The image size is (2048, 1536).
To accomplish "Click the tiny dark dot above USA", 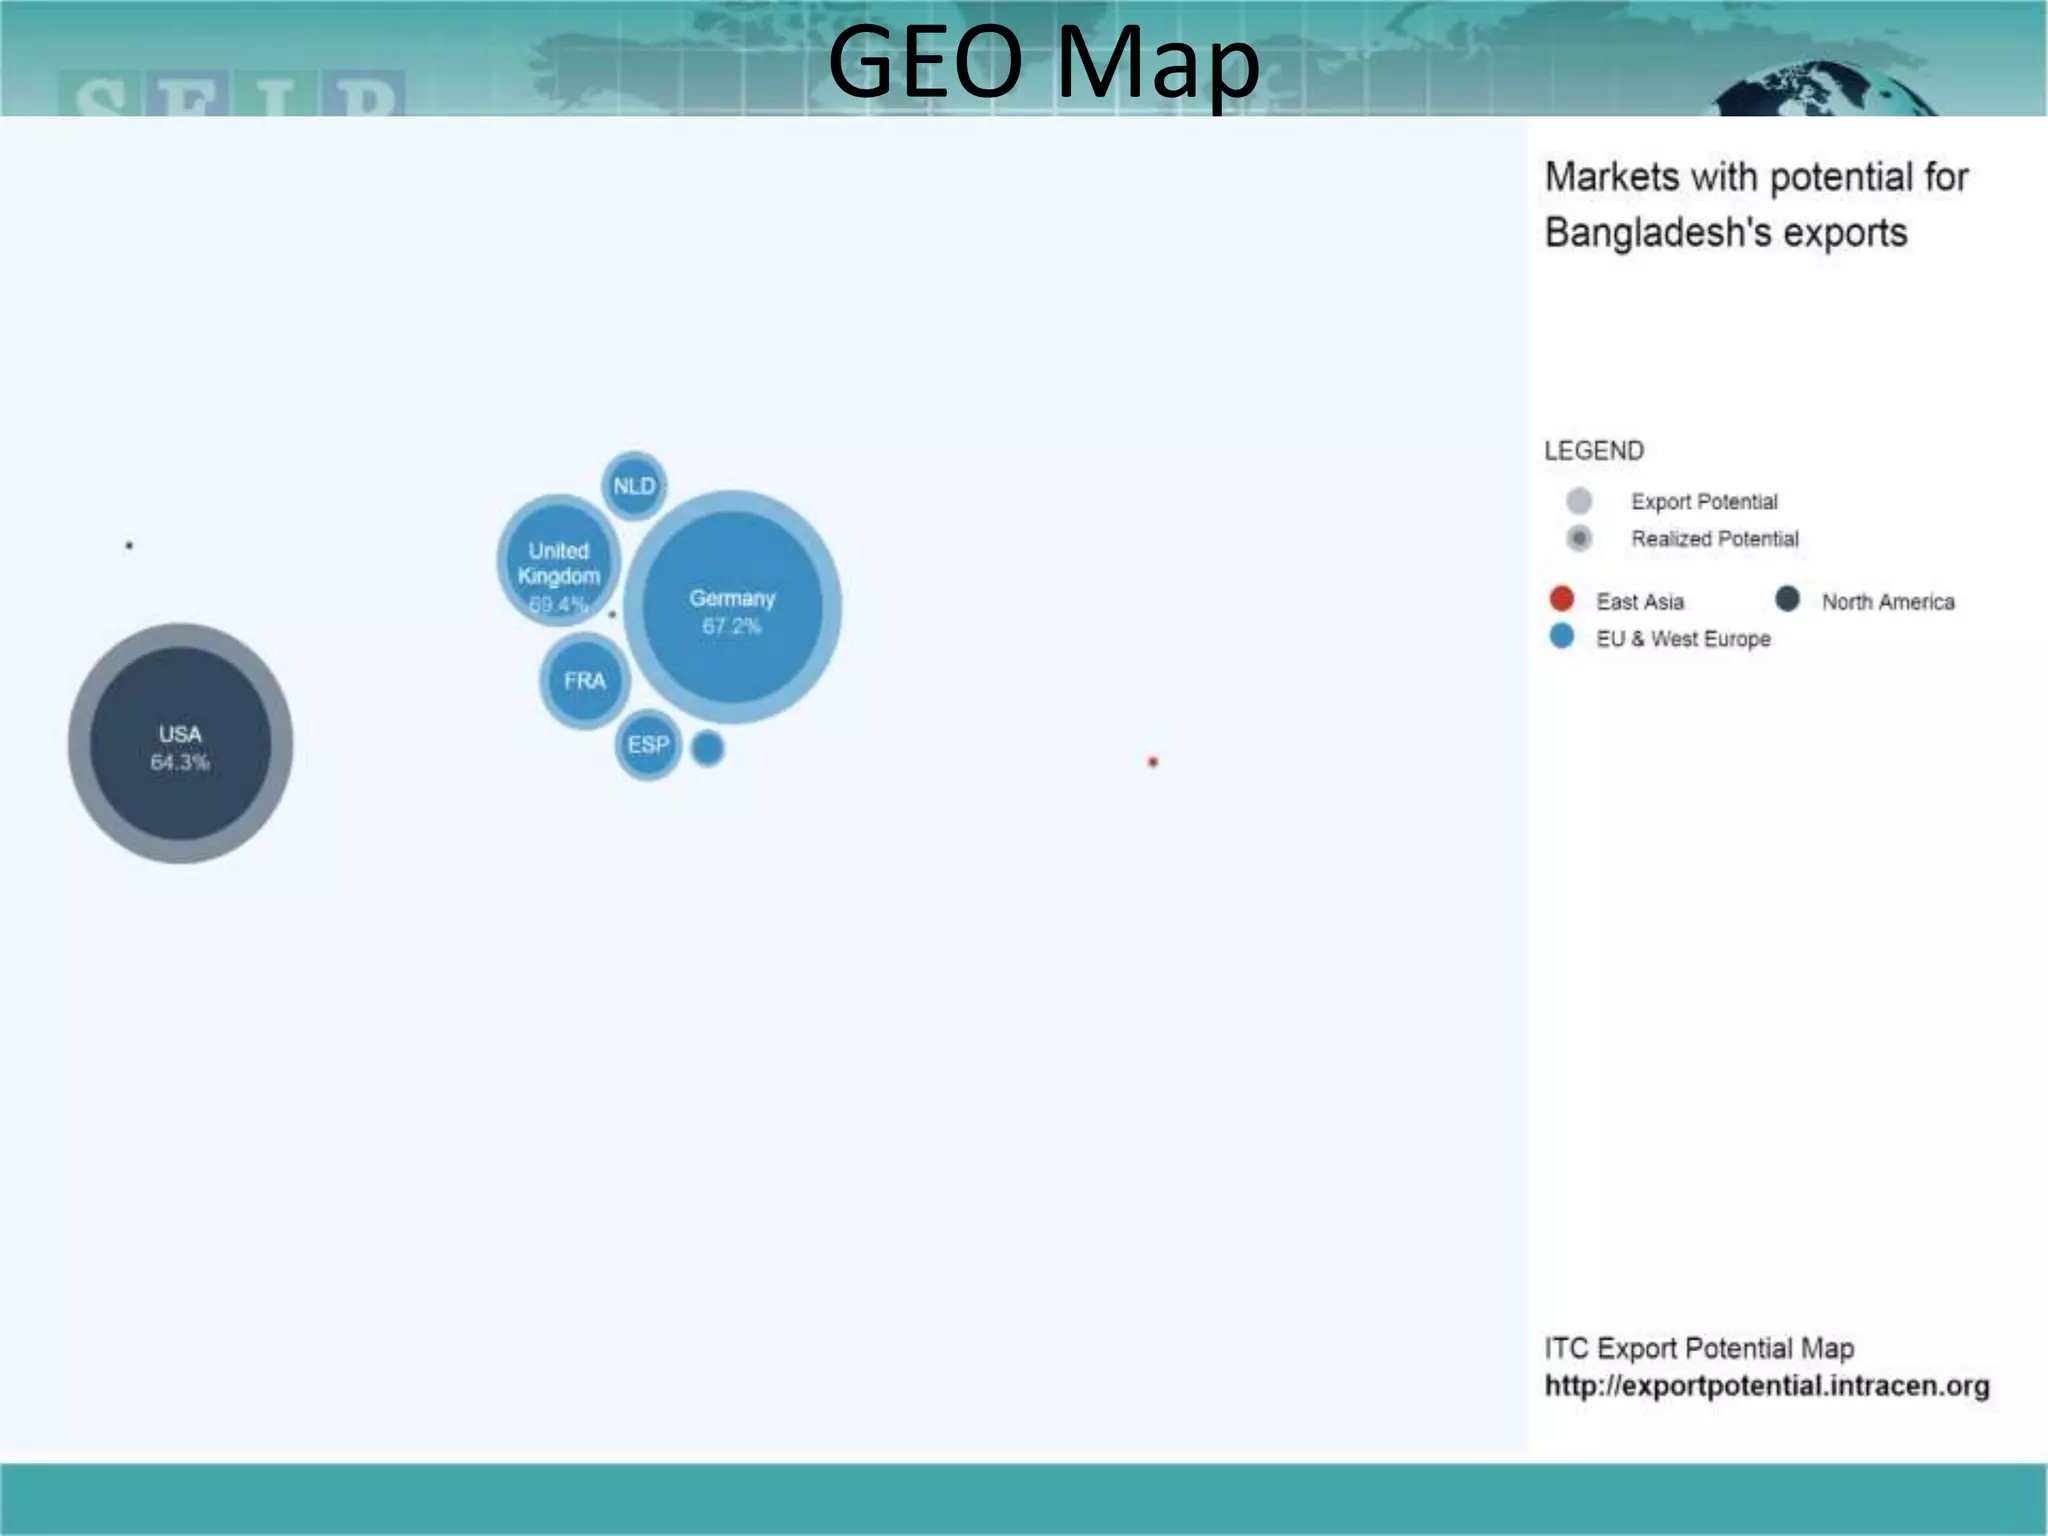I will tap(129, 546).
